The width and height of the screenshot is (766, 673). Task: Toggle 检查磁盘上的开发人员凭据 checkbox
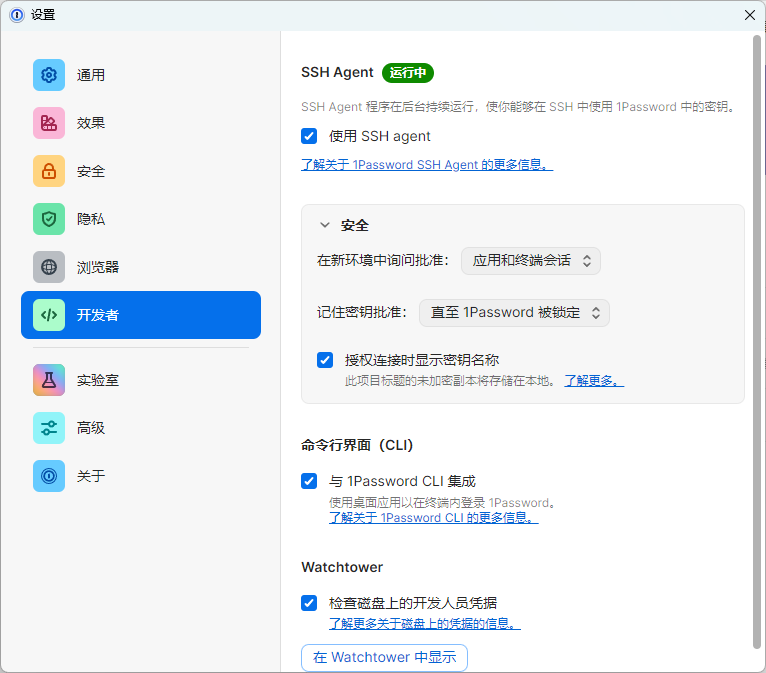309,603
